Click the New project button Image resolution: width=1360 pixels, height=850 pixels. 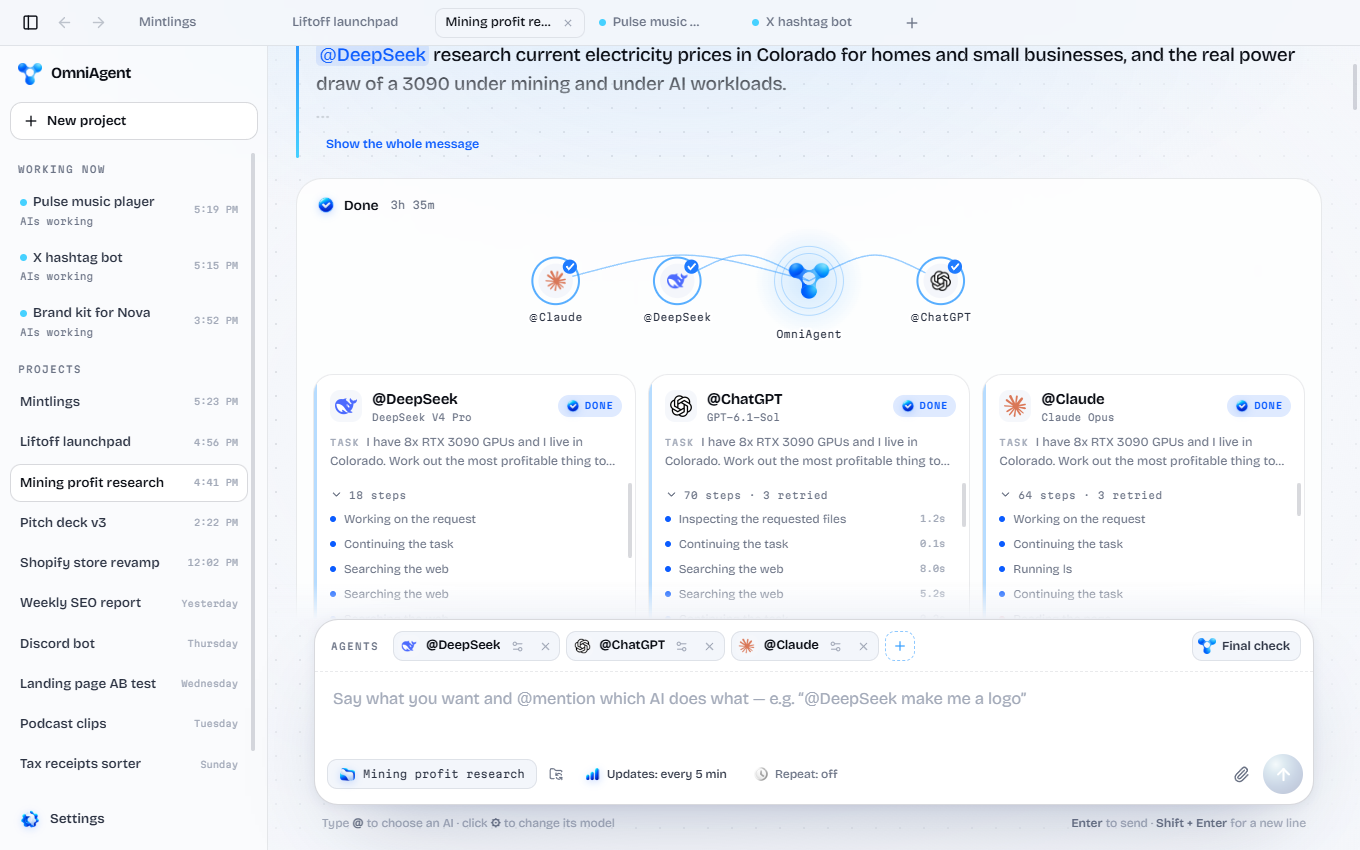pos(134,121)
